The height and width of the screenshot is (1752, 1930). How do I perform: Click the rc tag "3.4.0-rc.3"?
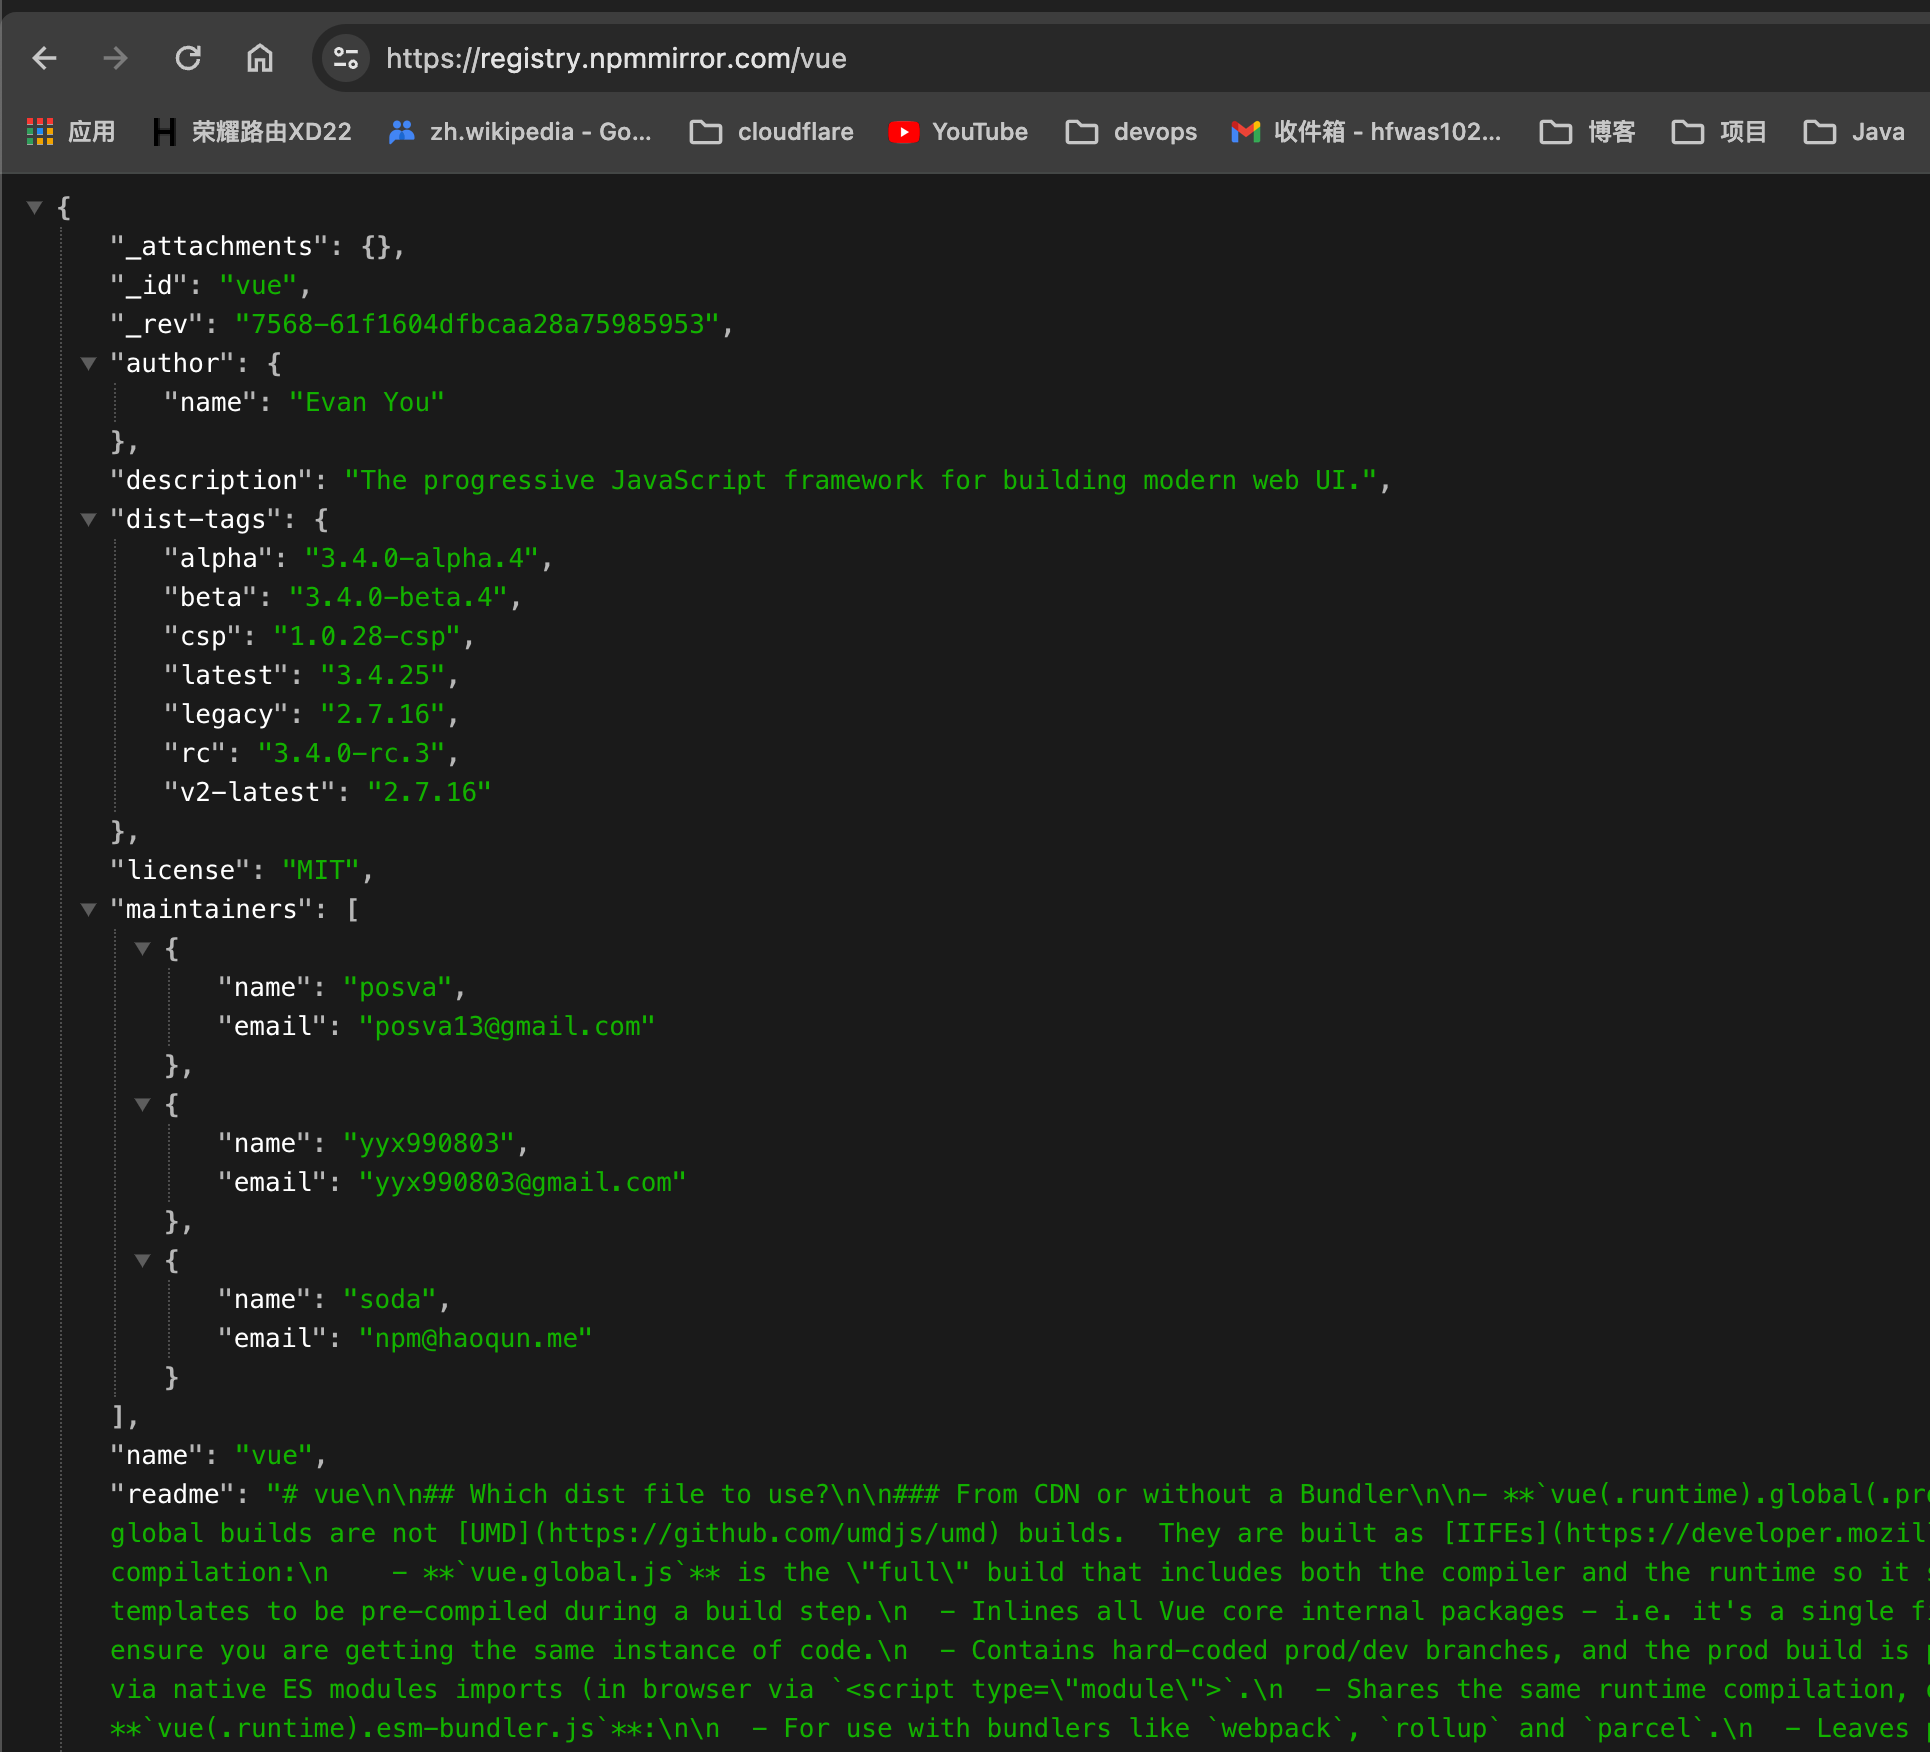click(x=351, y=753)
